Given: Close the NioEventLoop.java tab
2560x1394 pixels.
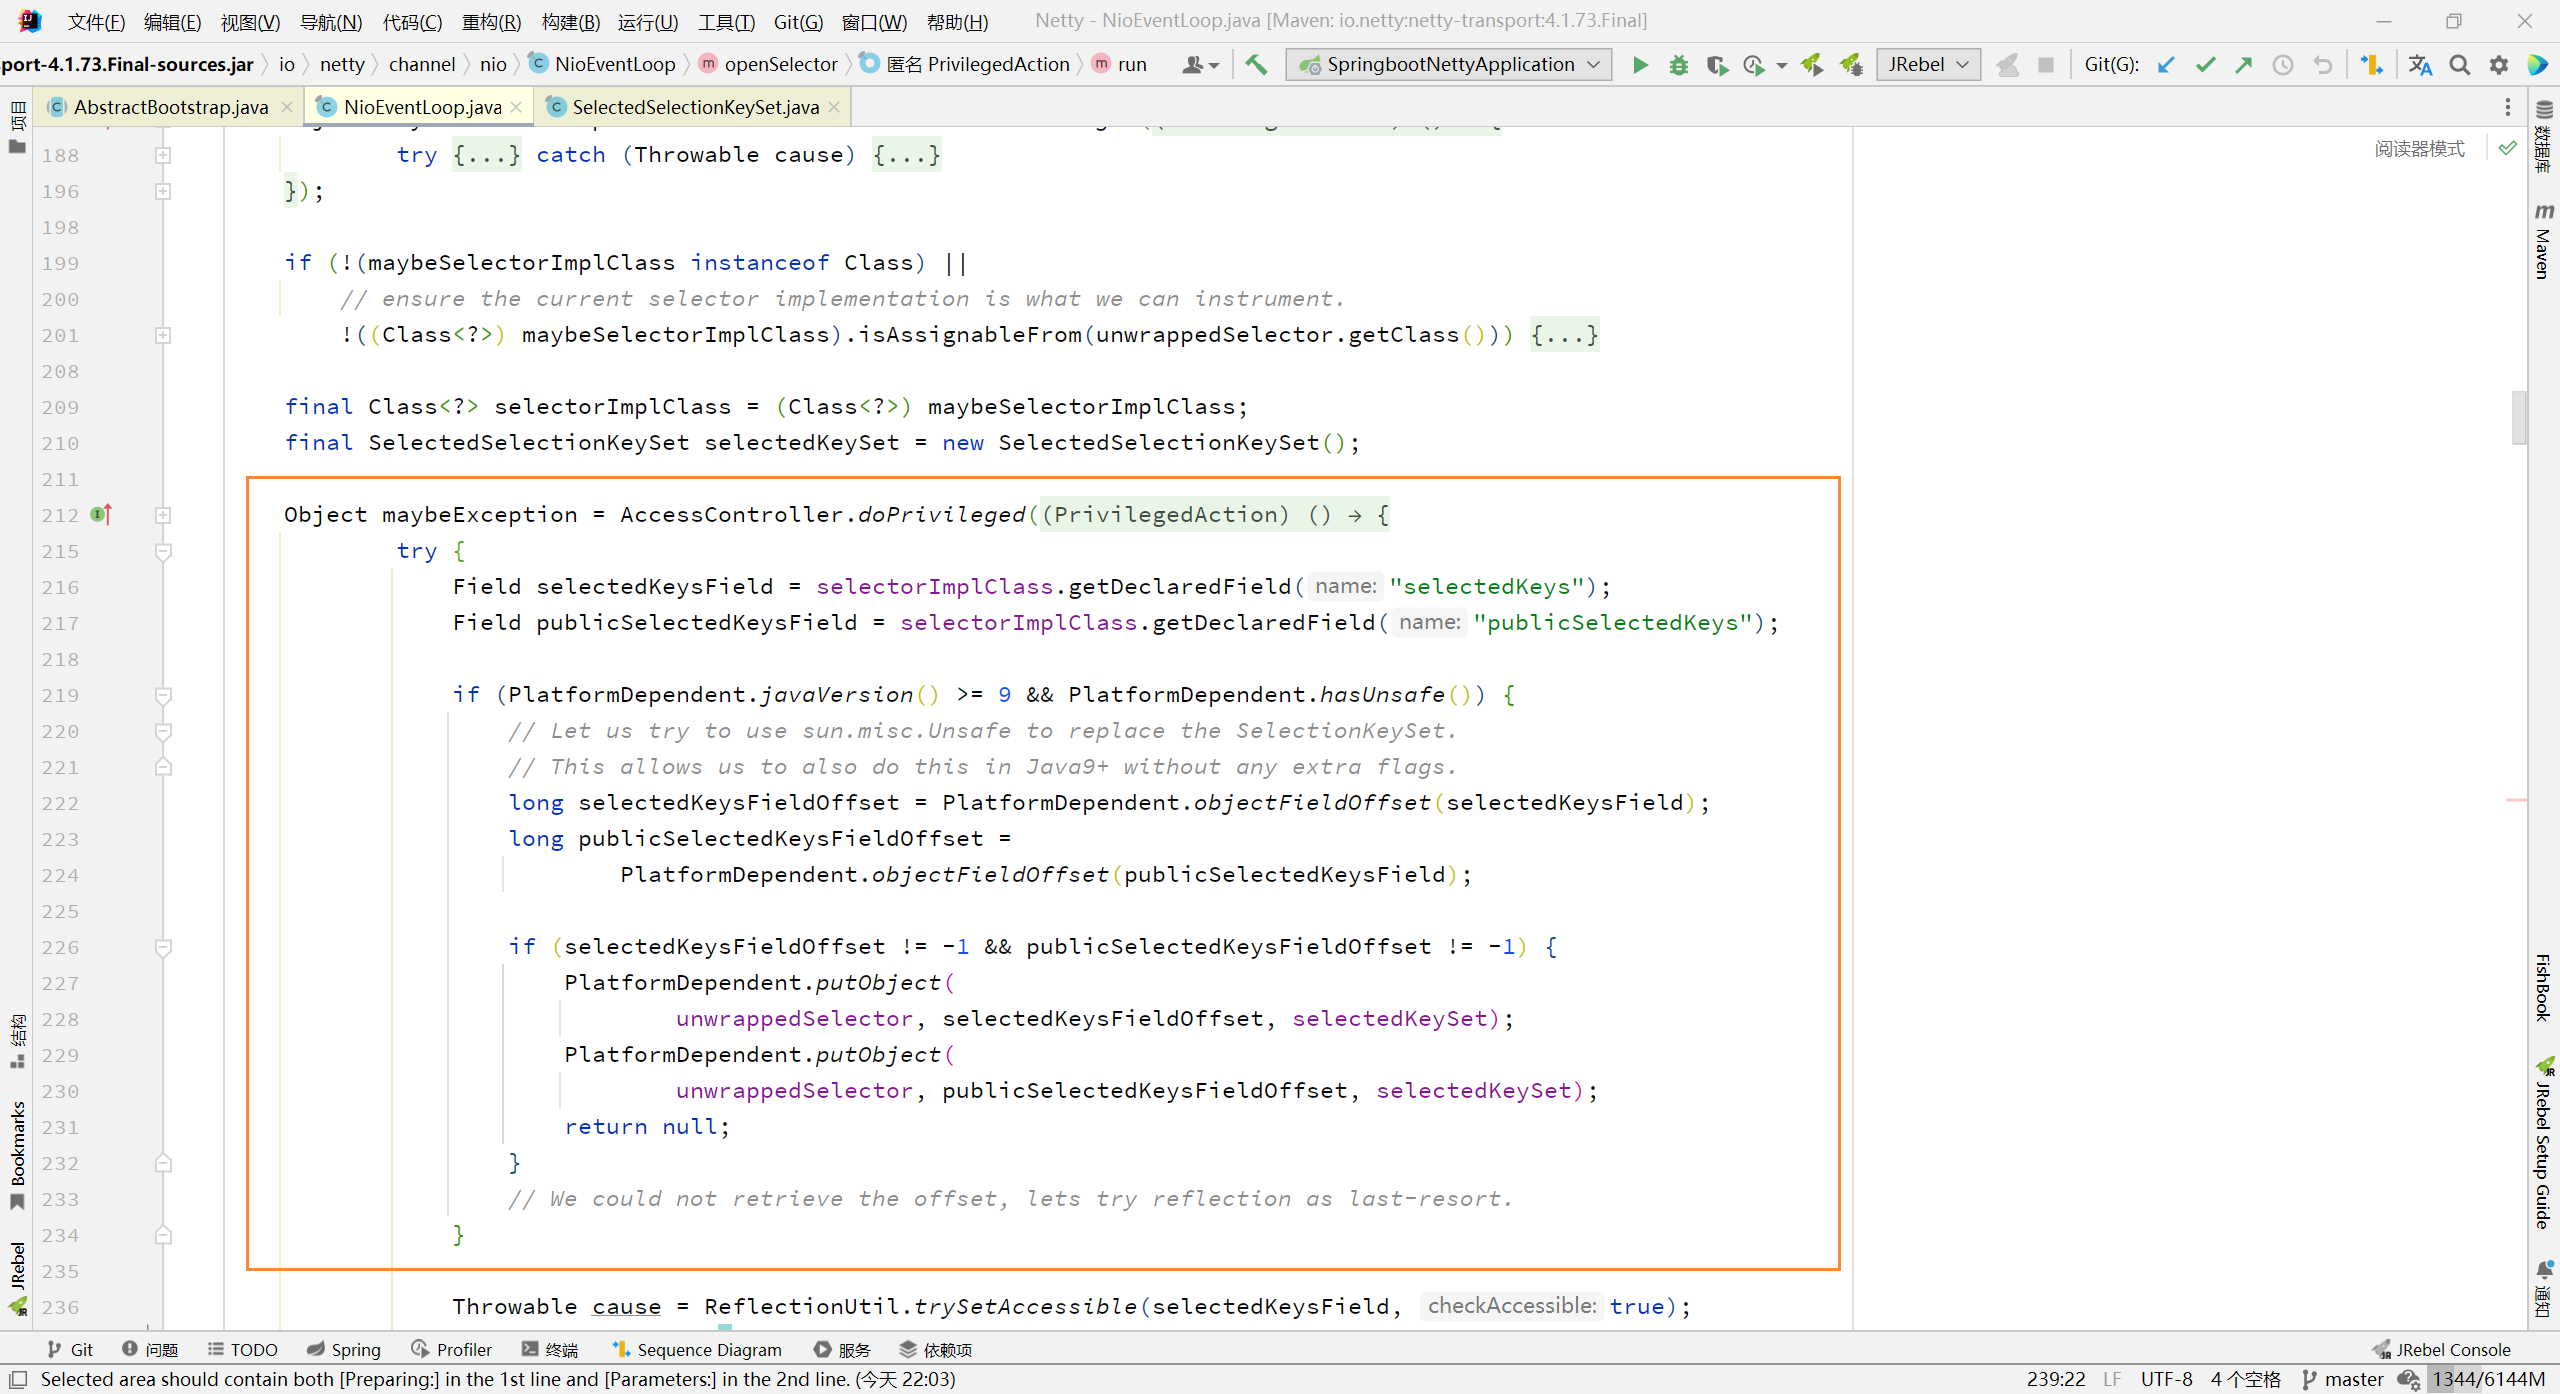Looking at the screenshot, I should 516,107.
